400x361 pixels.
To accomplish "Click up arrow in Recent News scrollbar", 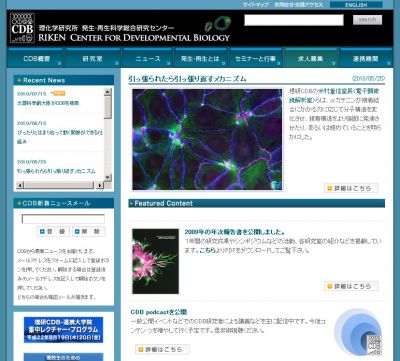I will (x=108, y=92).
